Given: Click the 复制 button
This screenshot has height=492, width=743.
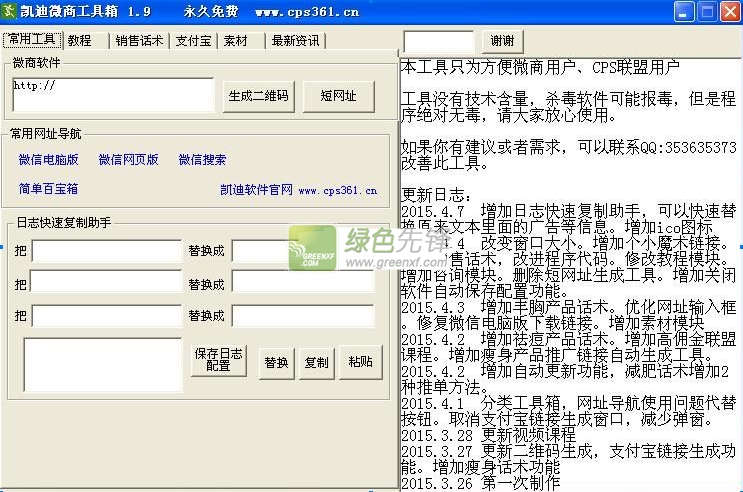Looking at the screenshot, I should click(x=317, y=363).
